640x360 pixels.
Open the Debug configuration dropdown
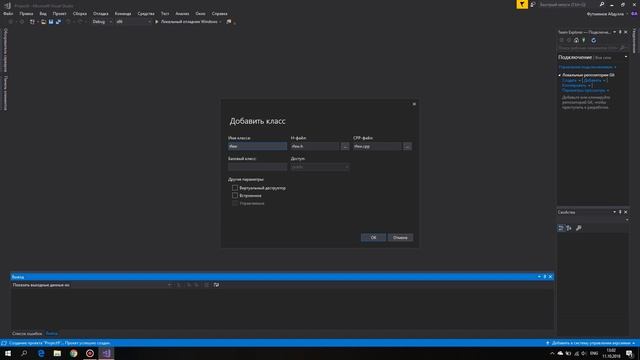pyautogui.click(x=102, y=22)
